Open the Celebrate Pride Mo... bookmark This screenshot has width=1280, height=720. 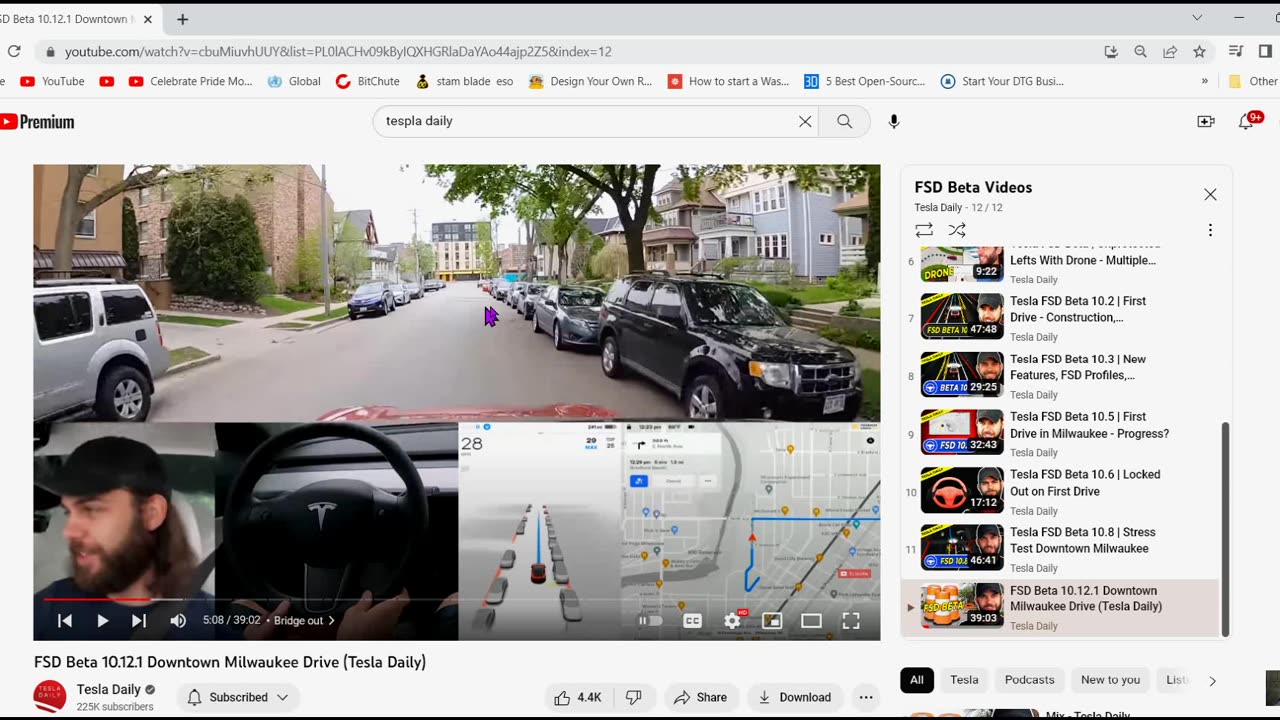pos(191,82)
